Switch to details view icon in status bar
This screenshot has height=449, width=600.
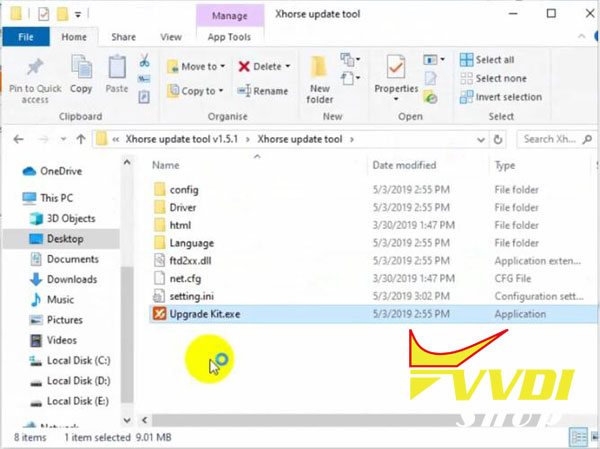click(578, 437)
